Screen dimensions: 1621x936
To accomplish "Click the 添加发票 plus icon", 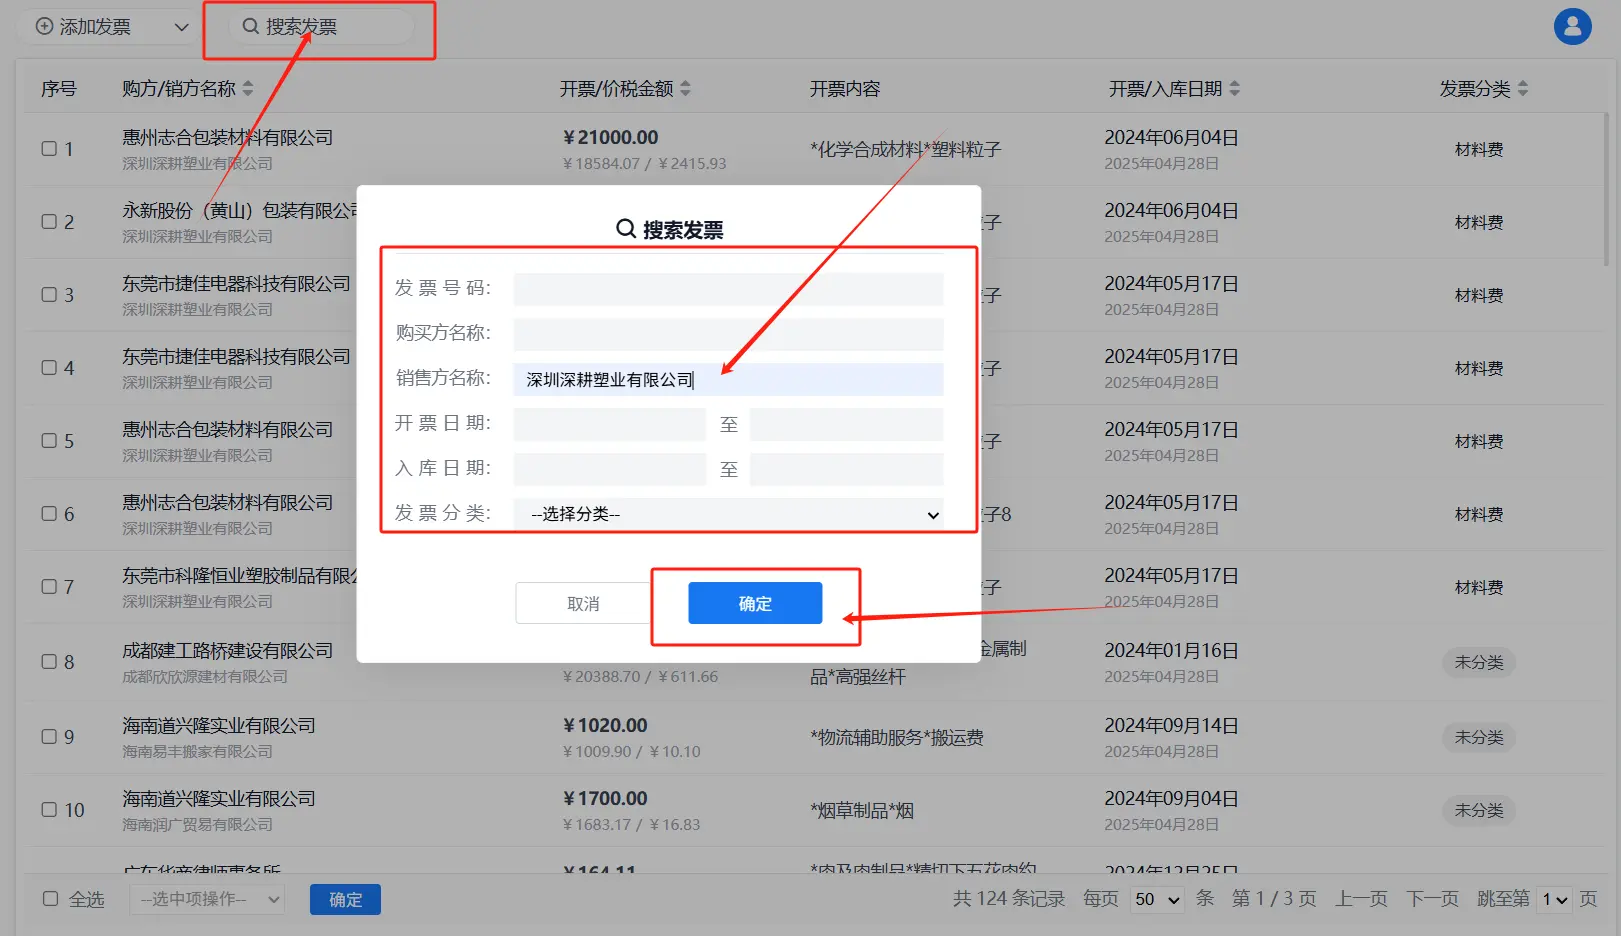I will [x=44, y=27].
